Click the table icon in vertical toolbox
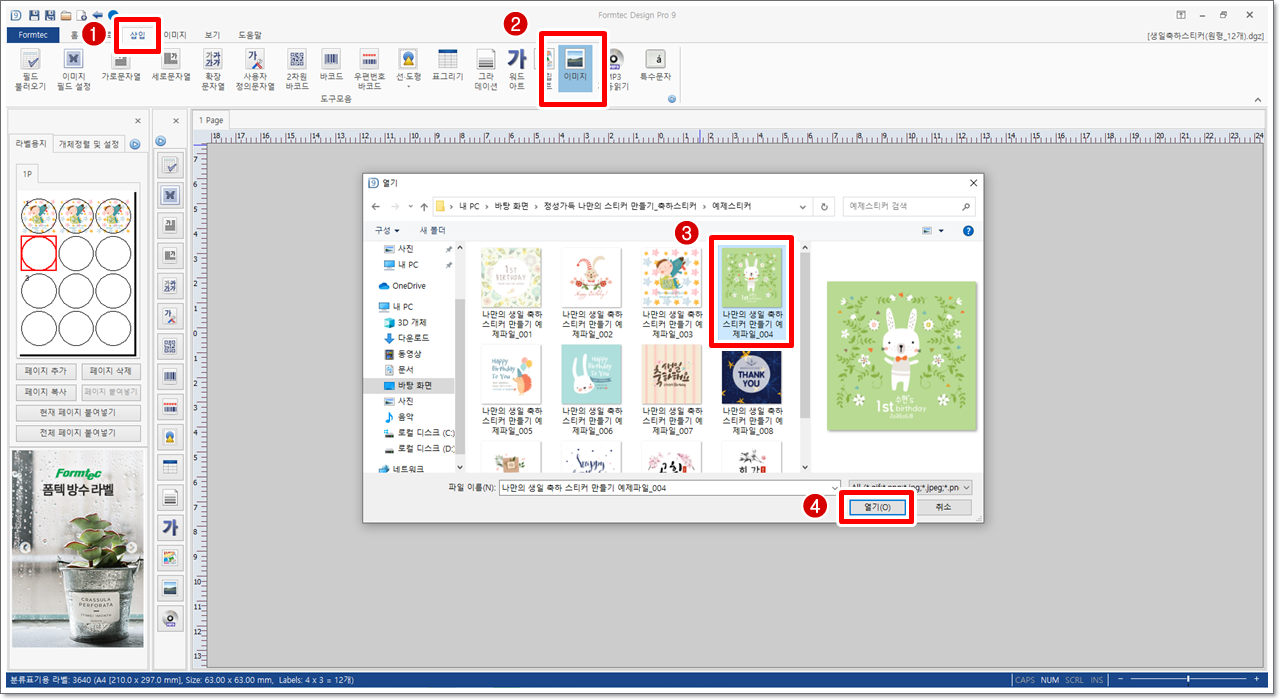 (170, 468)
